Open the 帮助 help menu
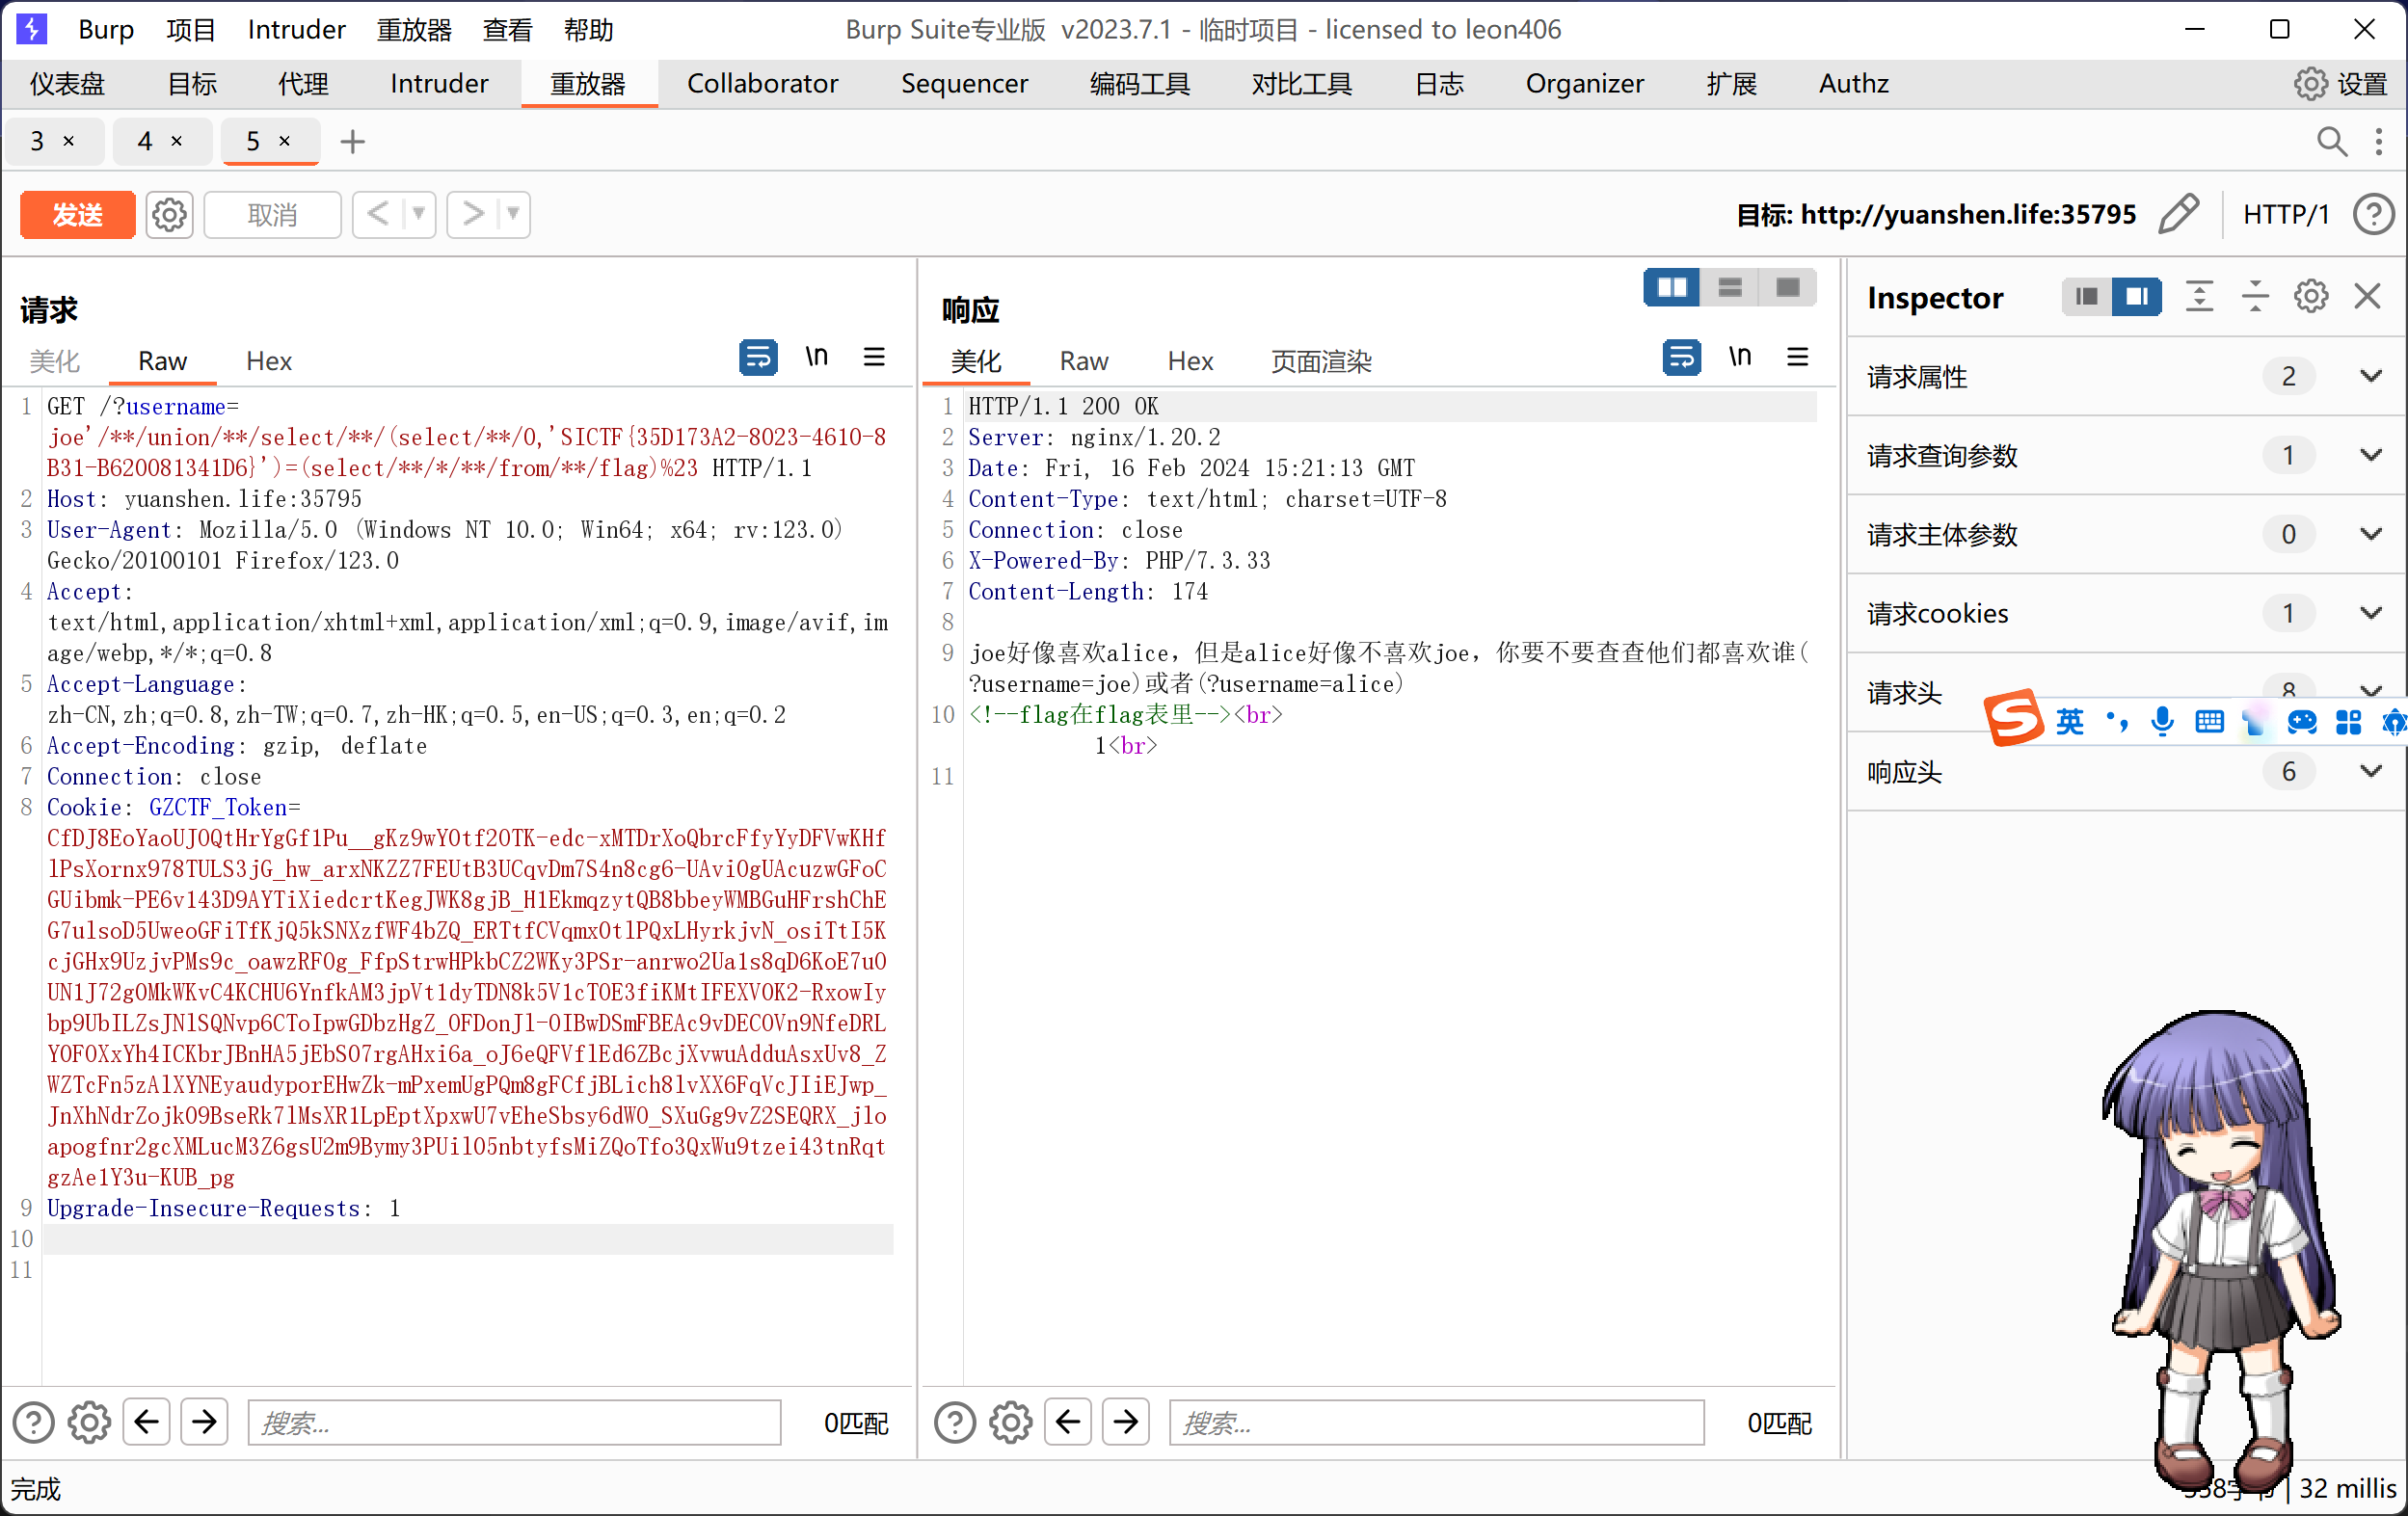2408x1516 pixels. point(588,30)
